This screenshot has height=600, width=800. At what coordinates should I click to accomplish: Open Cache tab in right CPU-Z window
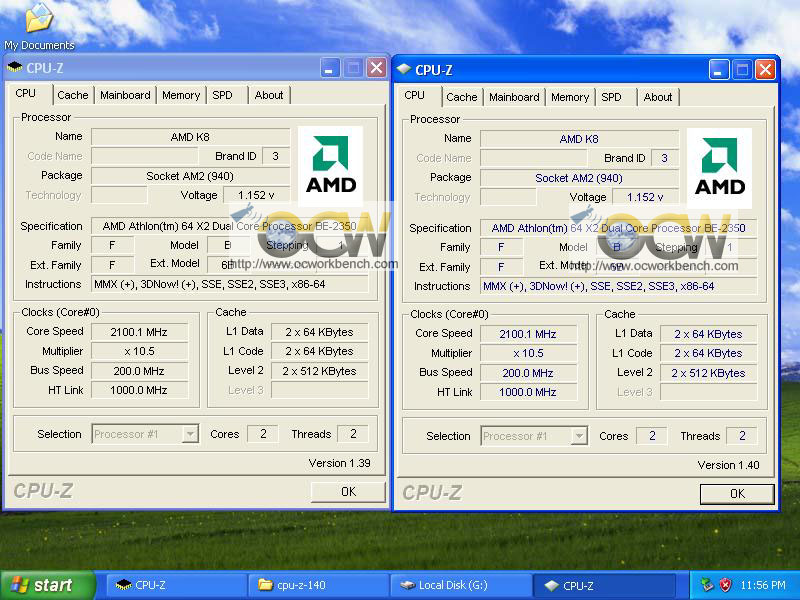pos(462,97)
